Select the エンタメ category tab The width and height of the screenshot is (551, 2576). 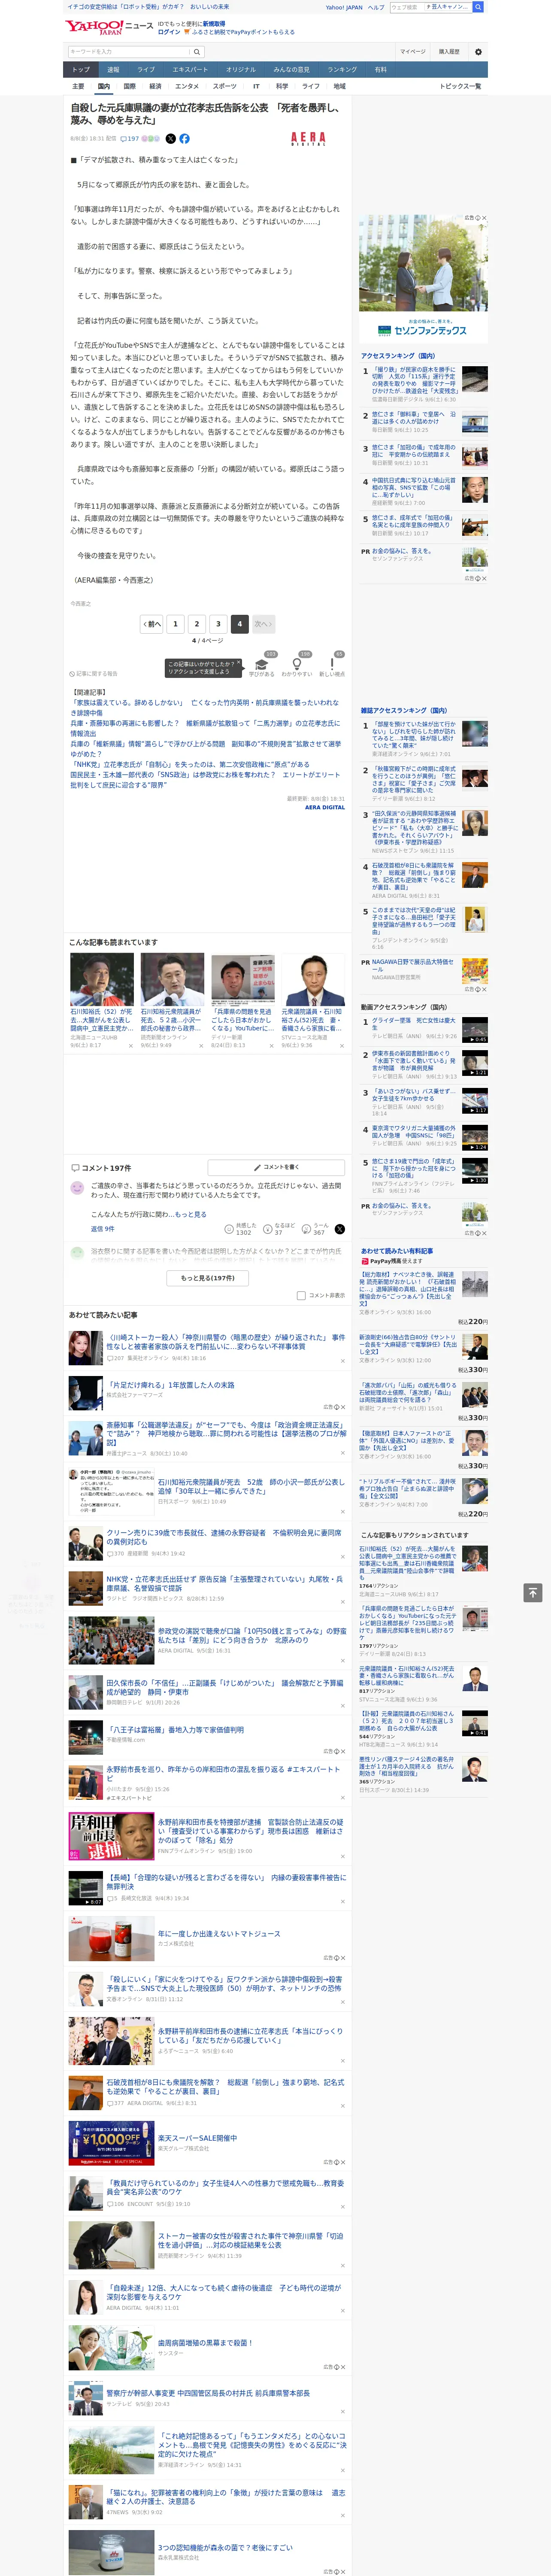pos(187,86)
